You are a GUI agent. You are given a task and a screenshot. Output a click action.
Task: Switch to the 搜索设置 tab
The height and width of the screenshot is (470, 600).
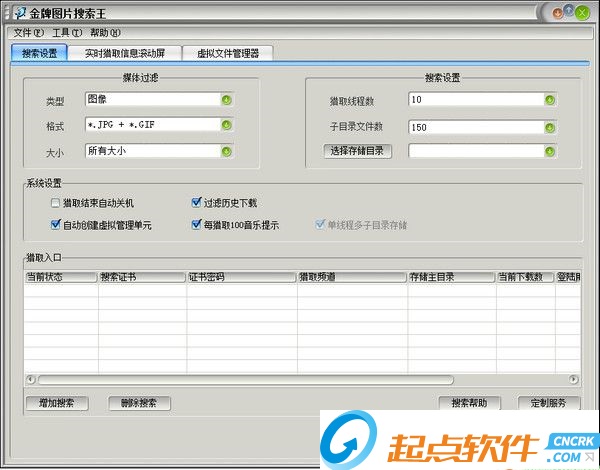point(39,53)
